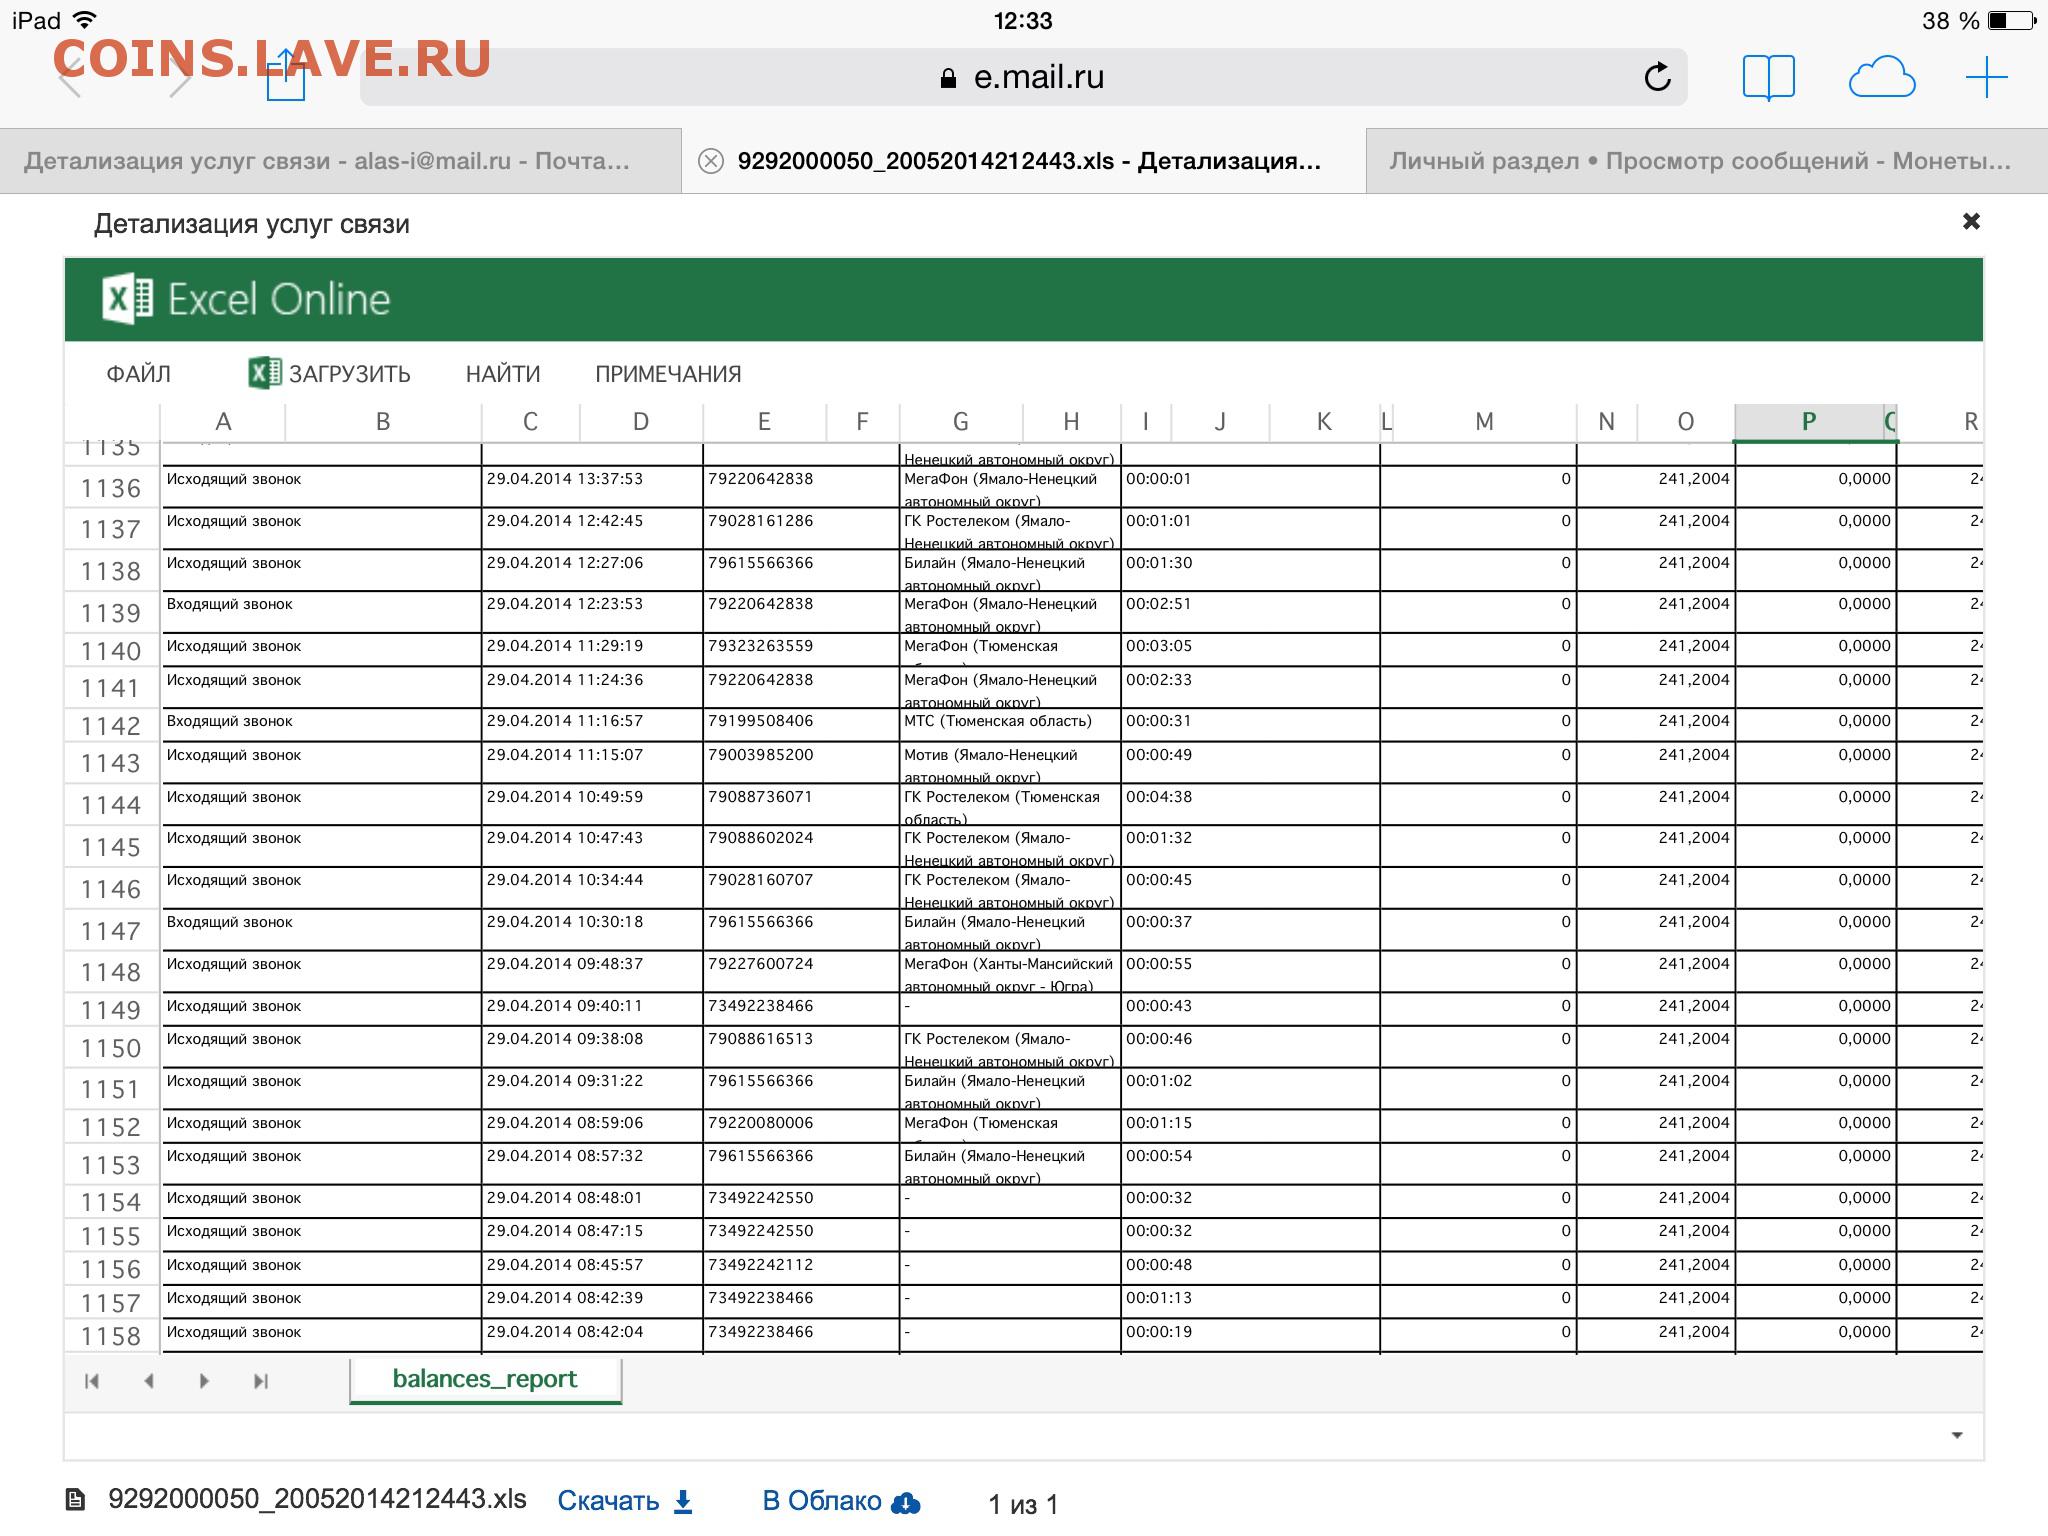
Task: Jump to the last sheet arrow
Action: [x=261, y=1381]
